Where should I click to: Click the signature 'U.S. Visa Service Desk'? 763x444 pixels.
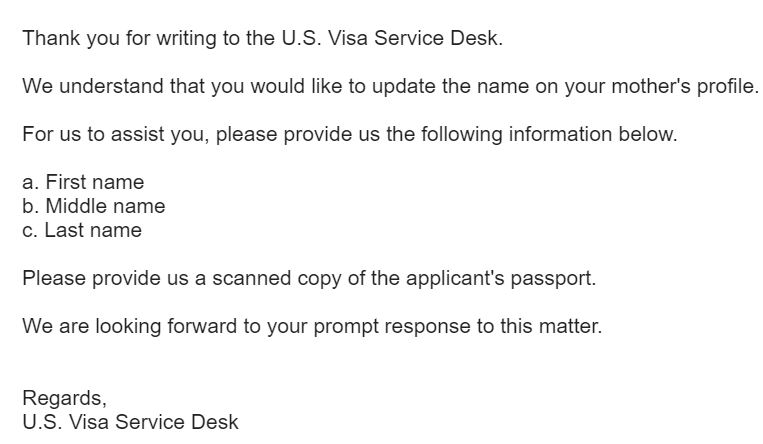130,422
